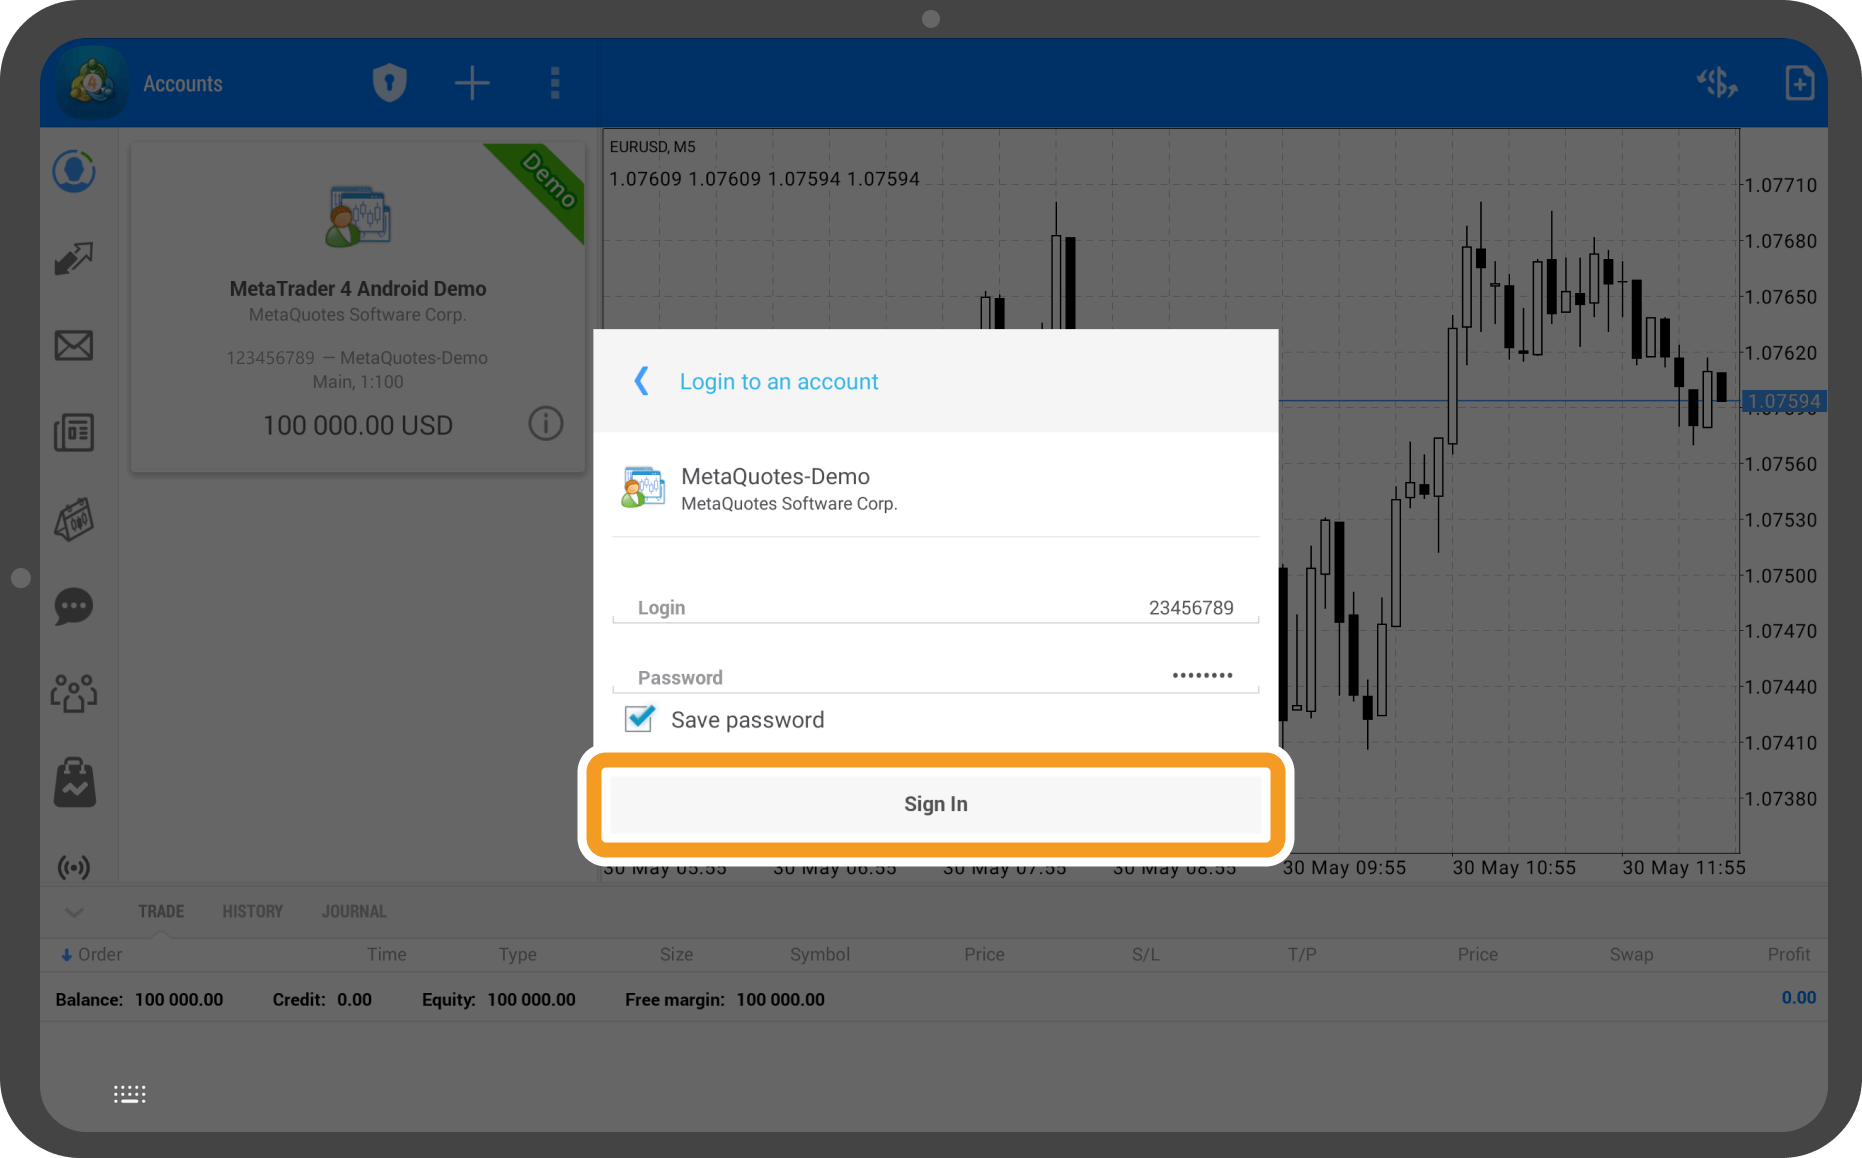
Task: Toggle the Save password checkbox
Action: point(640,719)
